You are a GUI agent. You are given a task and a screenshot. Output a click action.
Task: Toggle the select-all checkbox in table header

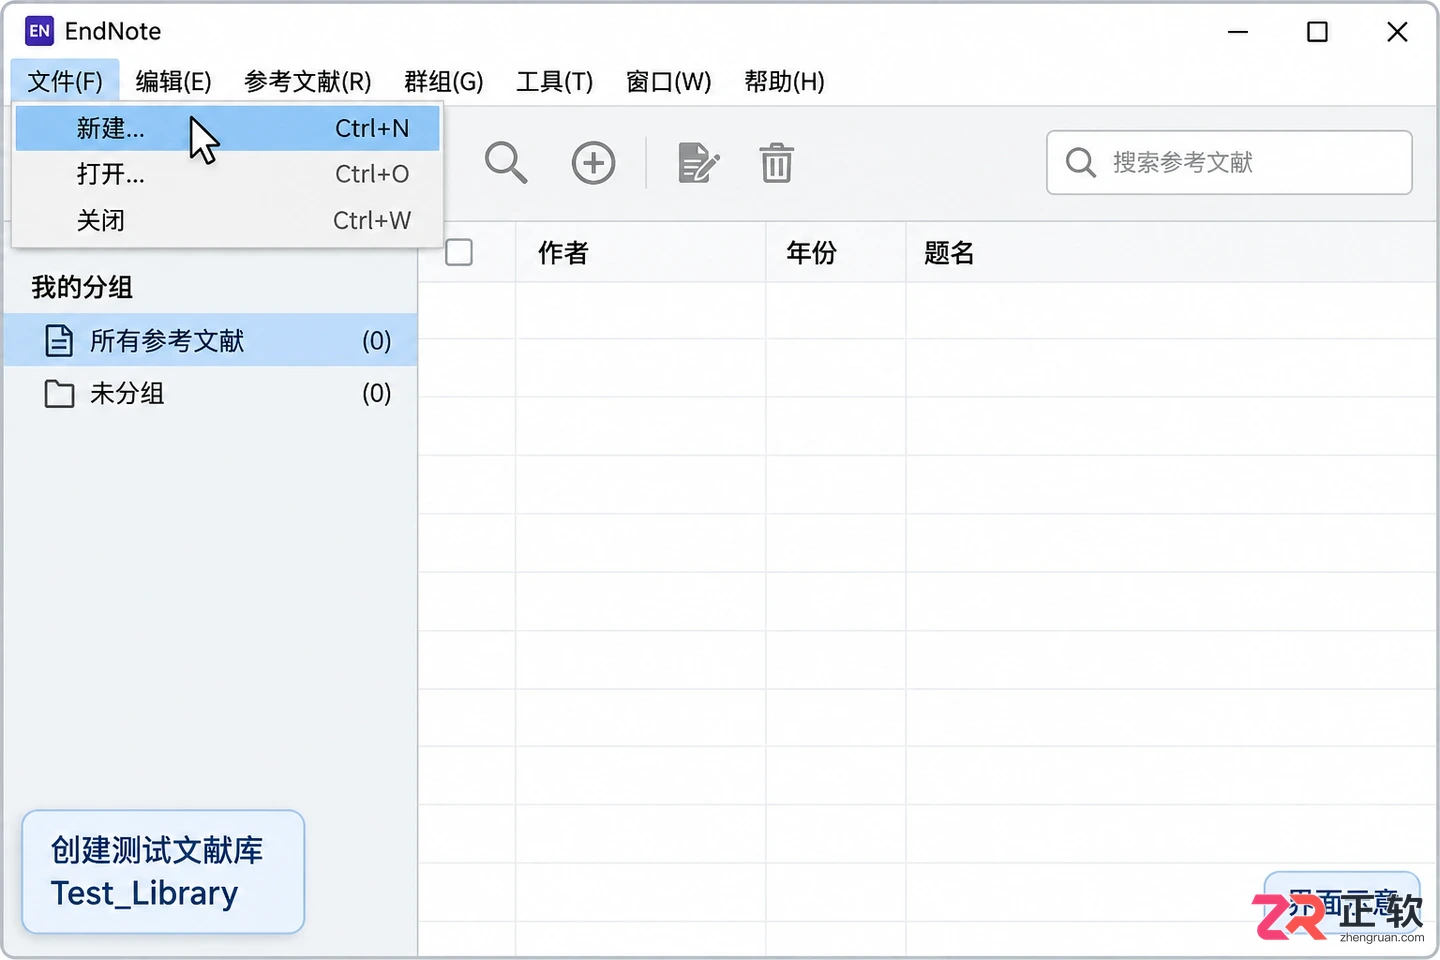tap(459, 252)
